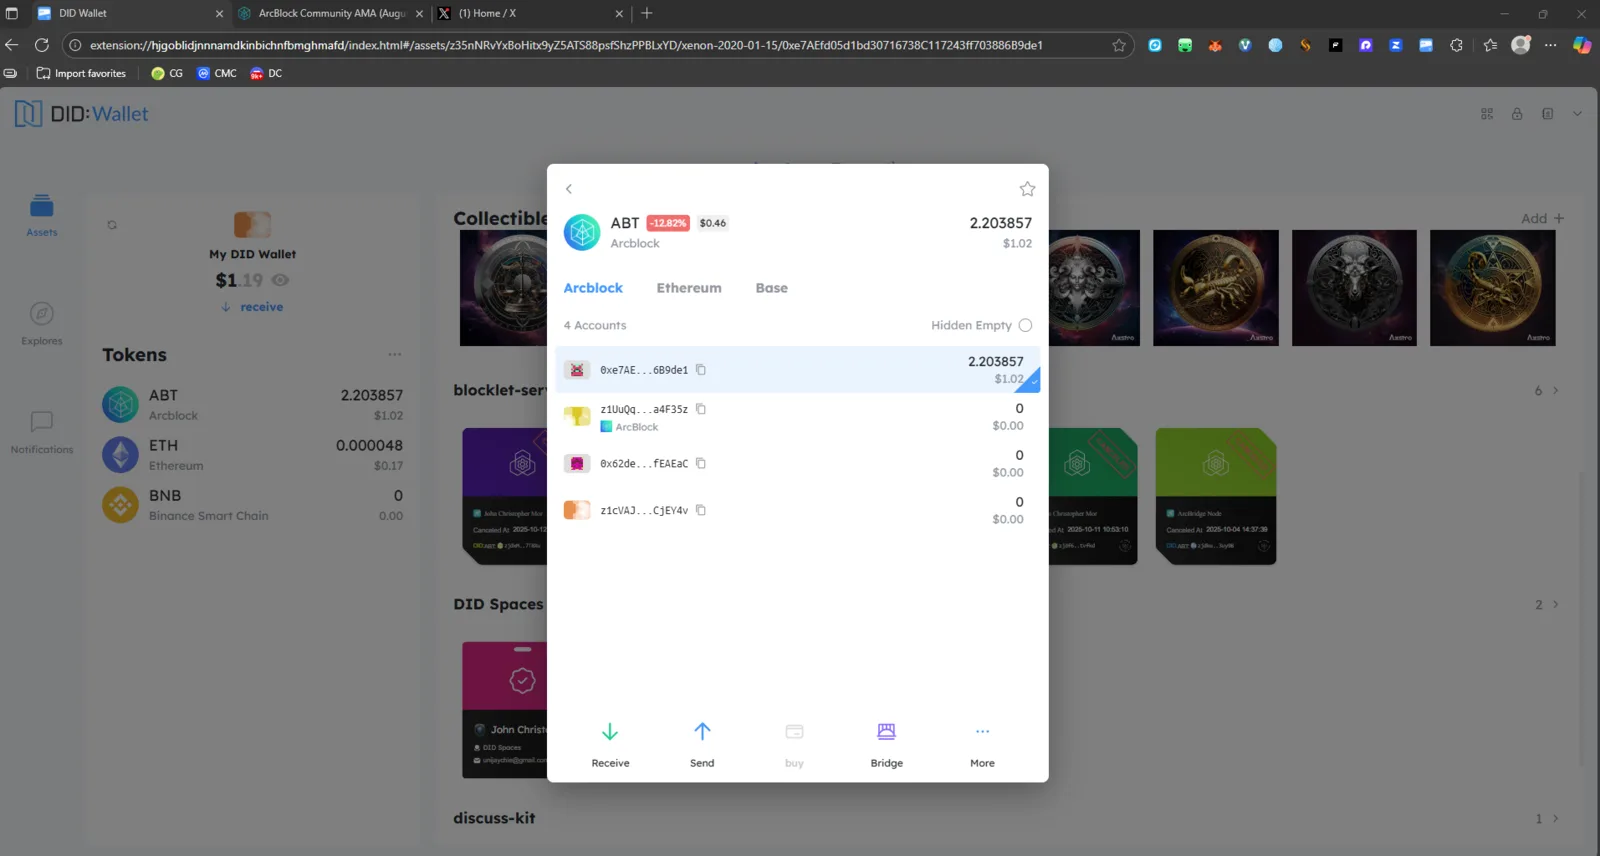The image size is (1600, 856).
Task: Switch to the Ethereum network tab
Action: [x=689, y=288]
